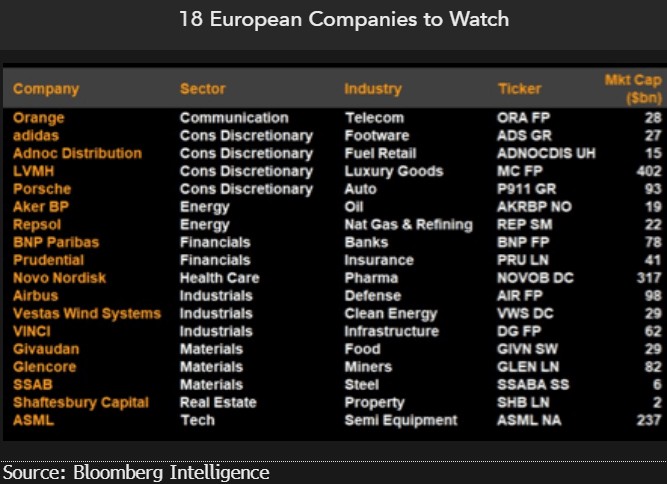
Task: Click the adidas company name
Action: pyautogui.click(x=36, y=136)
